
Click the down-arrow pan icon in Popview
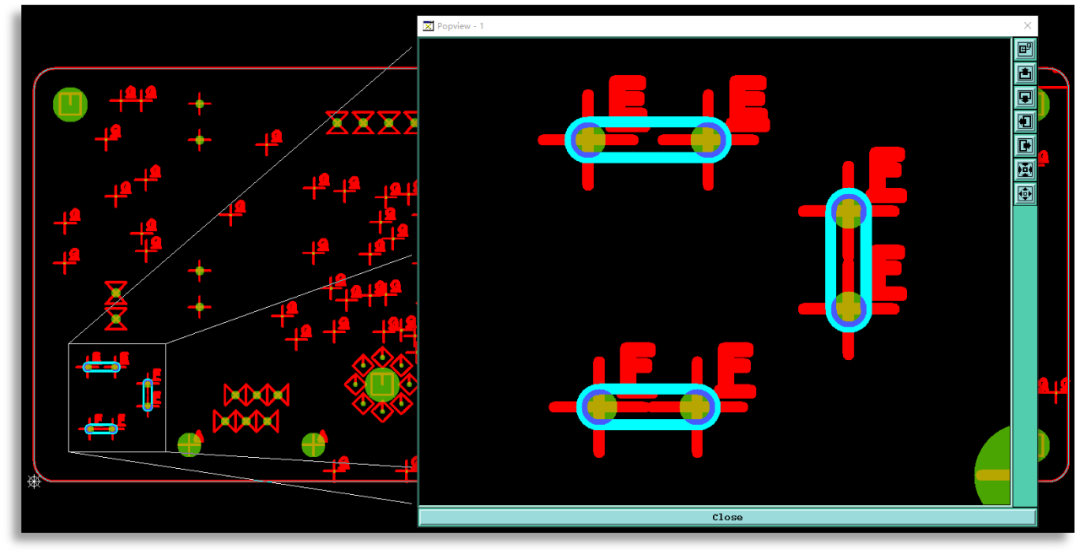point(1024,97)
